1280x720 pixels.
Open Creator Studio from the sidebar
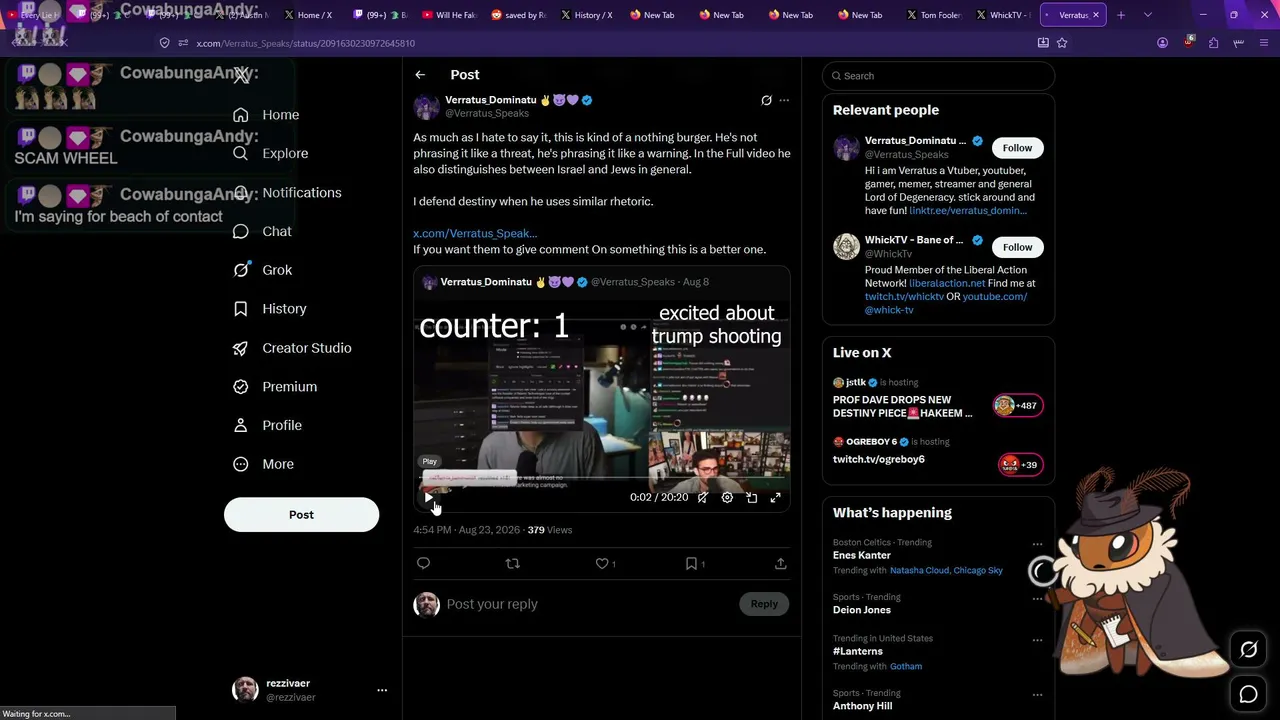[292, 348]
